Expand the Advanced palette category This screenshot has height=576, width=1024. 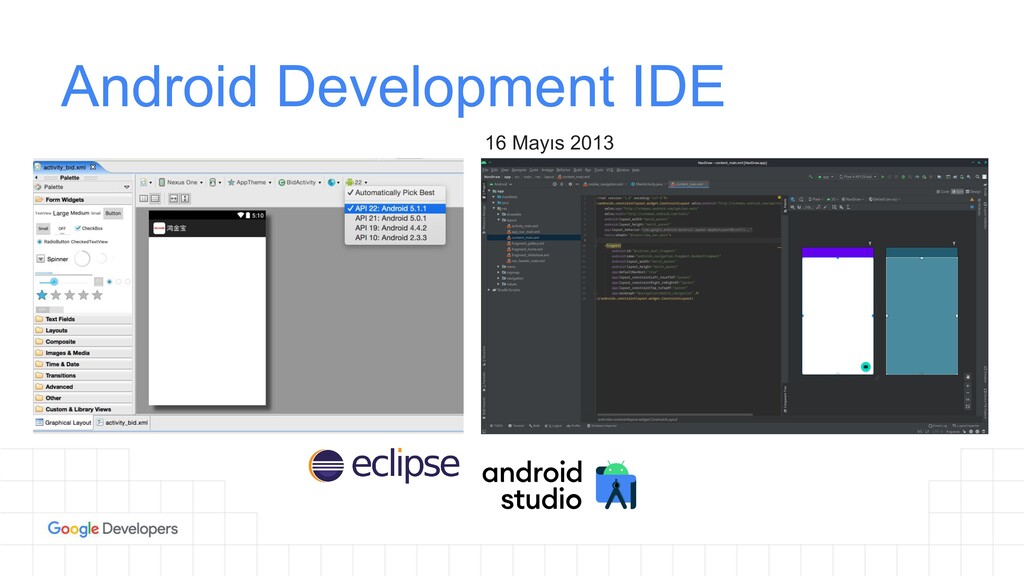[83, 387]
